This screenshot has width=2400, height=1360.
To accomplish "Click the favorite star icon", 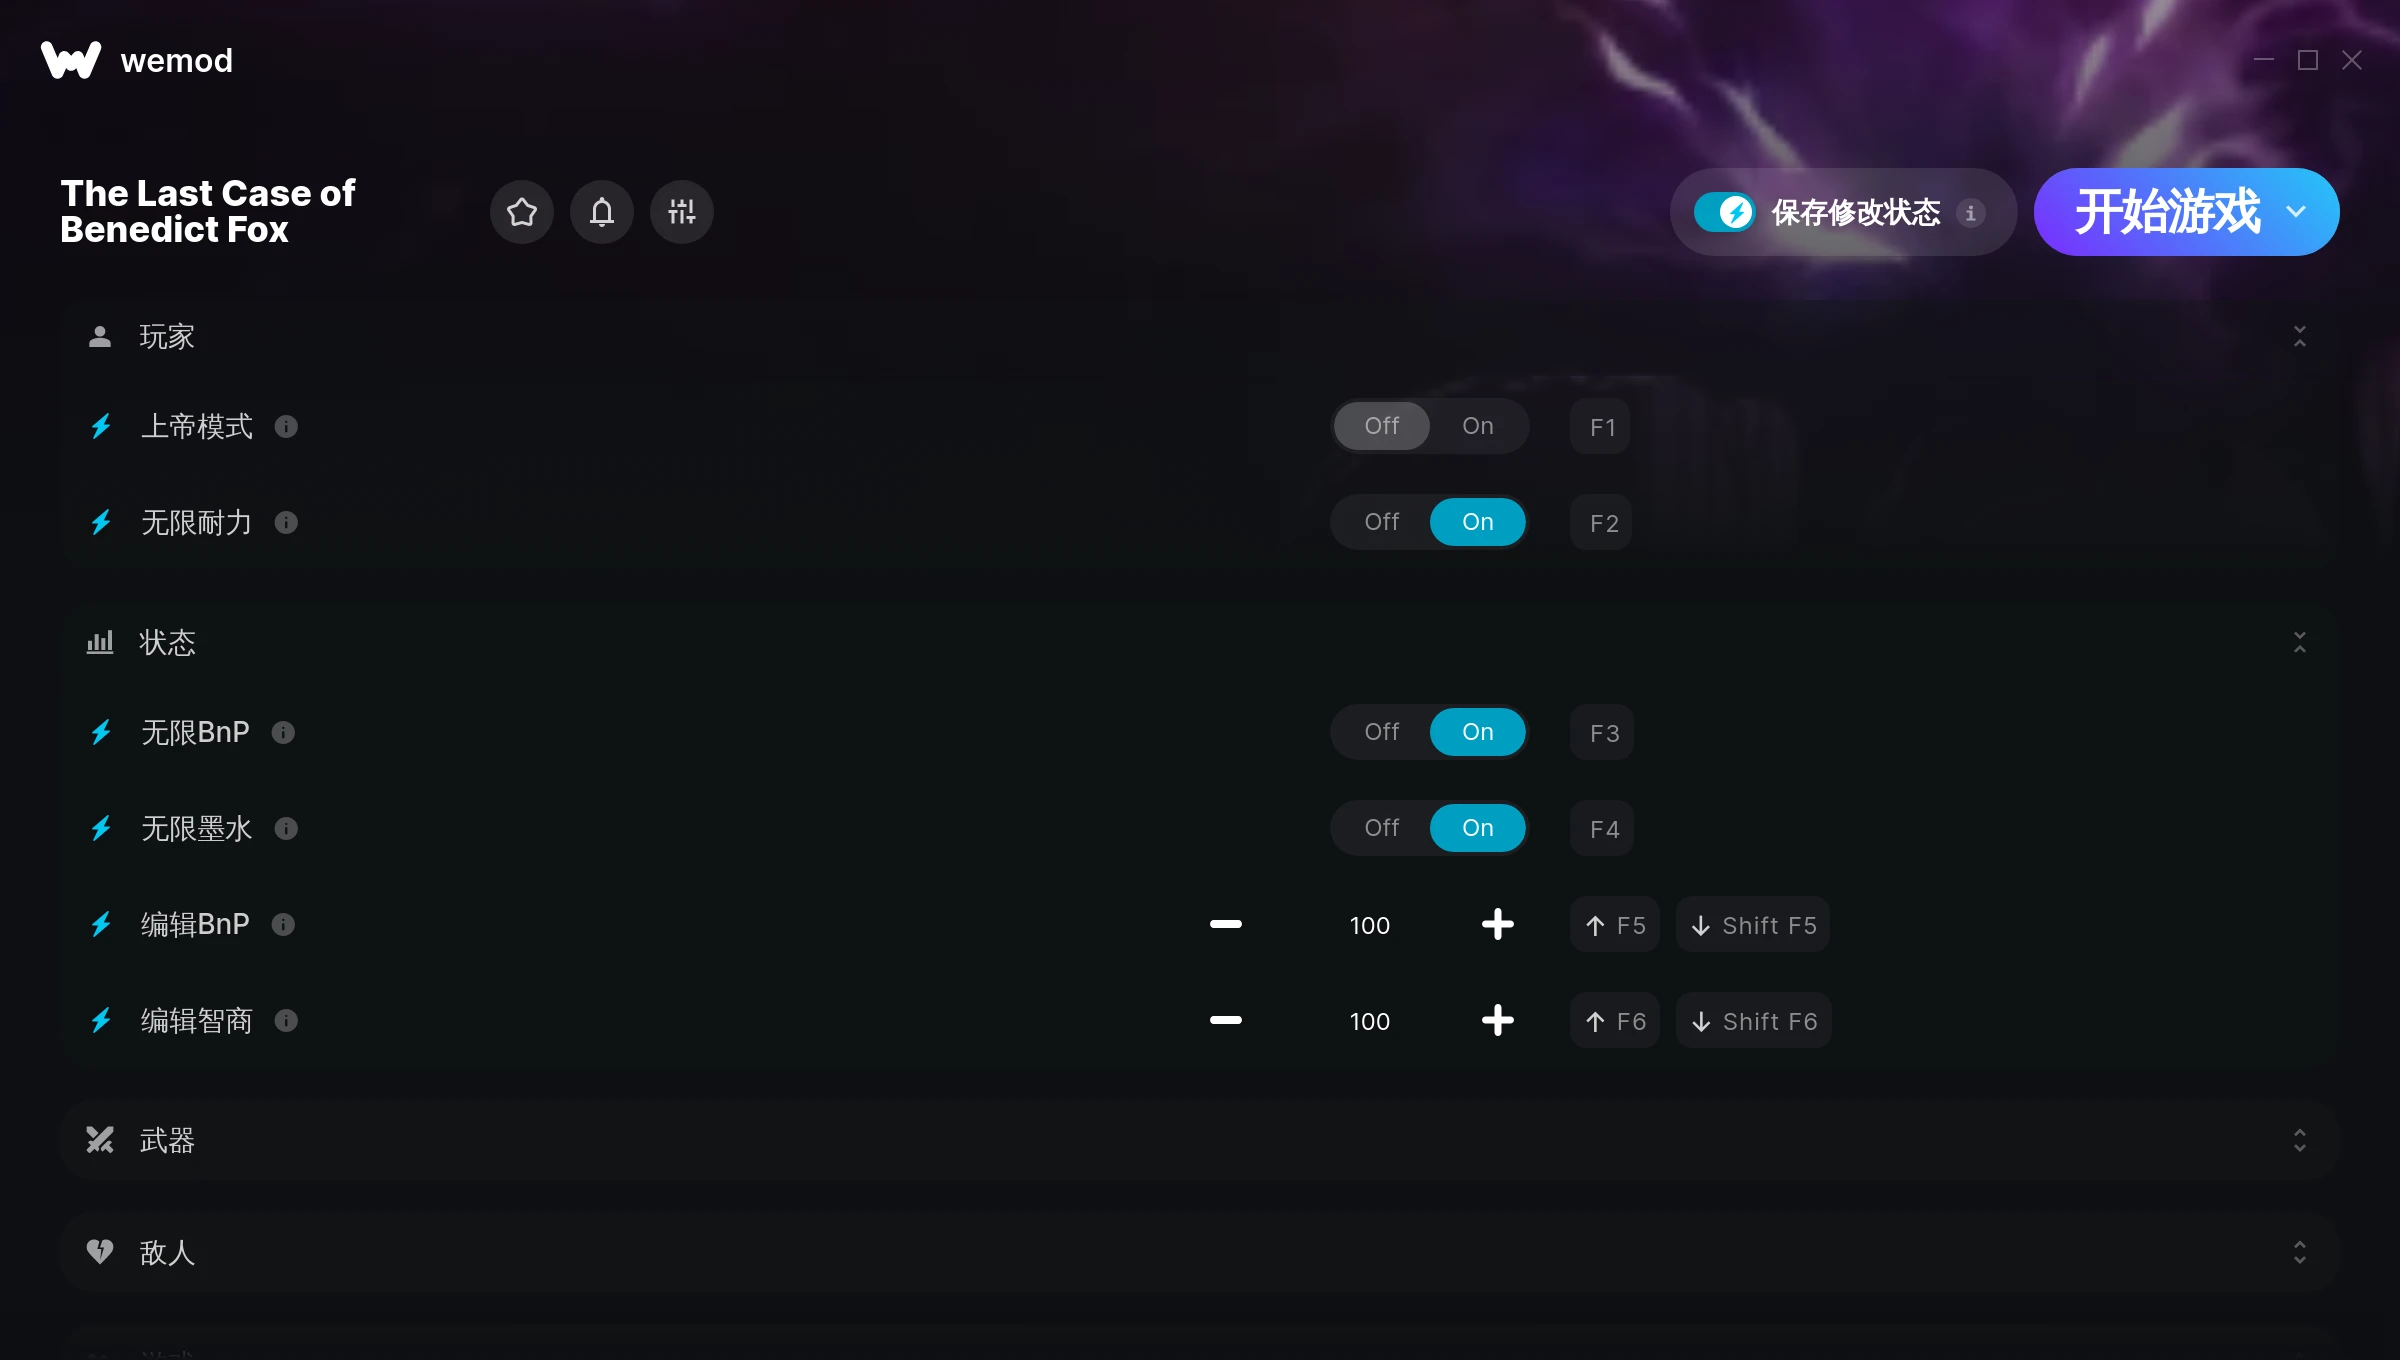I will tap(521, 212).
